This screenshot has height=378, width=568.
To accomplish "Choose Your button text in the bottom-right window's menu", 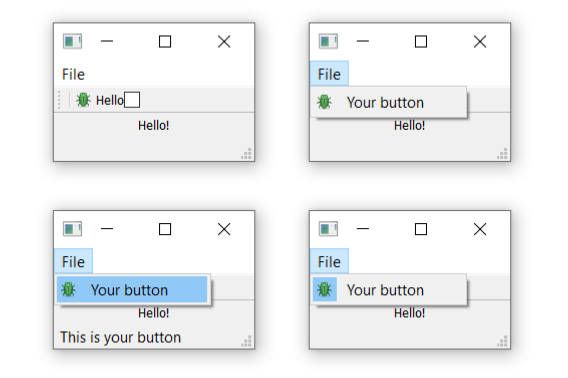I will pyautogui.click(x=385, y=290).
